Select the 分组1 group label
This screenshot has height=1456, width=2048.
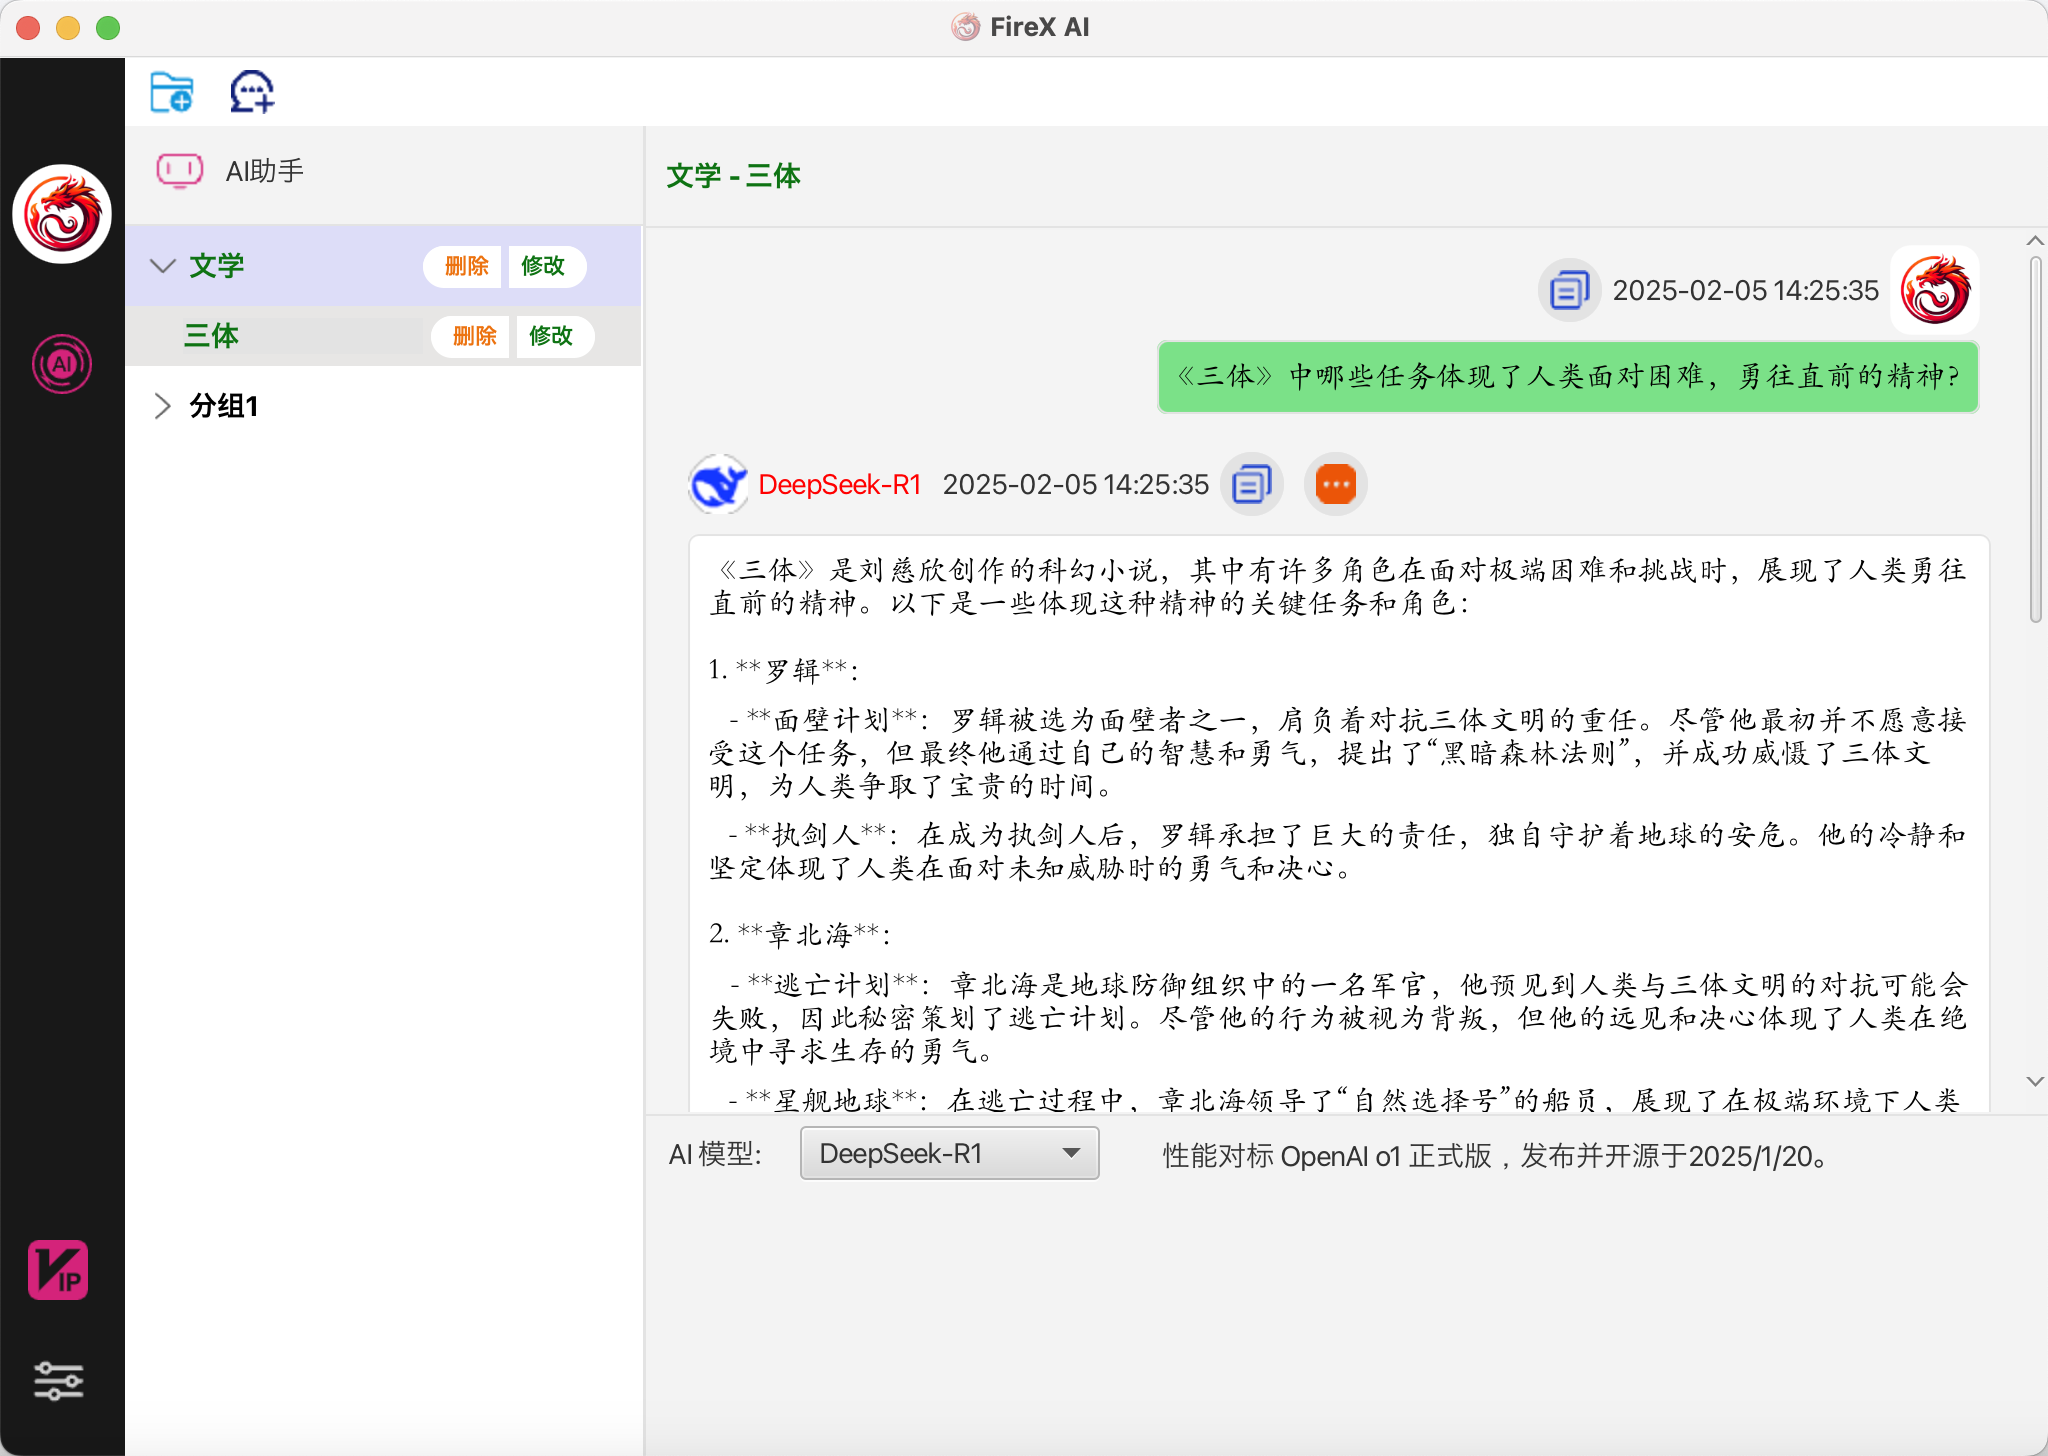224,406
